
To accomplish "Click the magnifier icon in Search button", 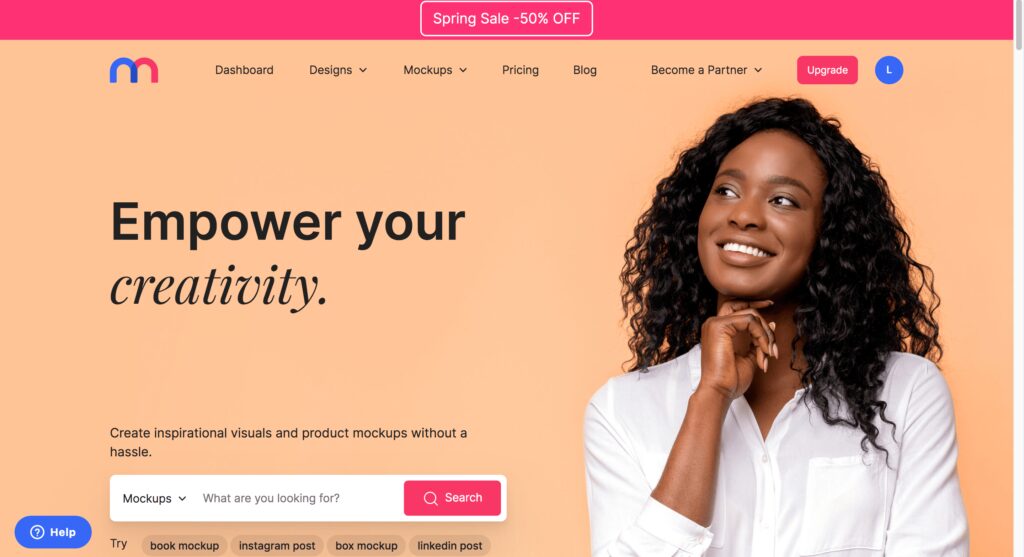I will point(430,498).
